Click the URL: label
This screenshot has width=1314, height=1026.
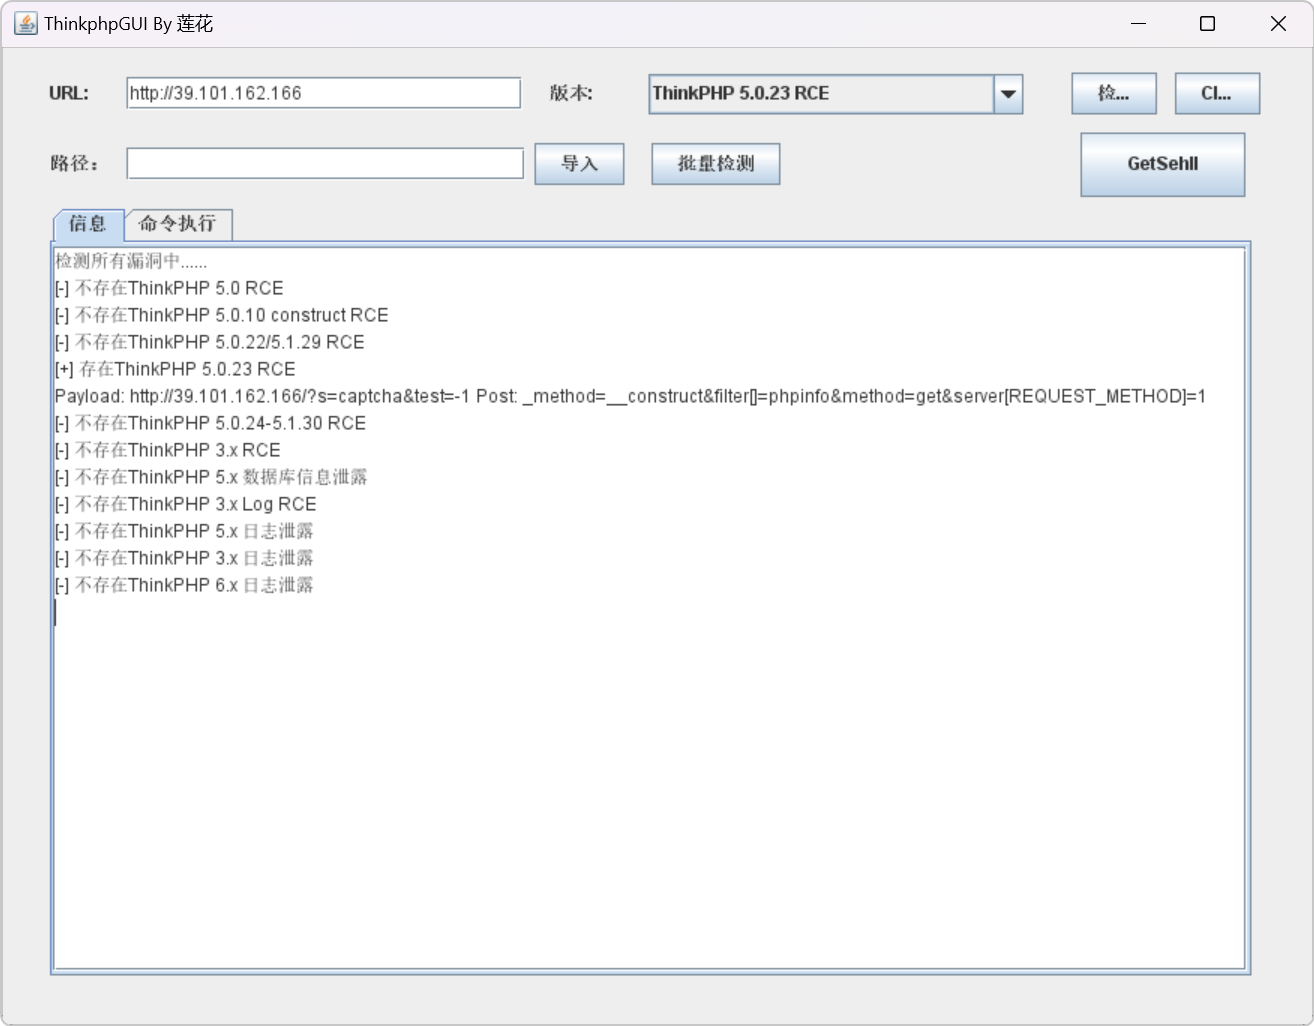click(x=69, y=93)
